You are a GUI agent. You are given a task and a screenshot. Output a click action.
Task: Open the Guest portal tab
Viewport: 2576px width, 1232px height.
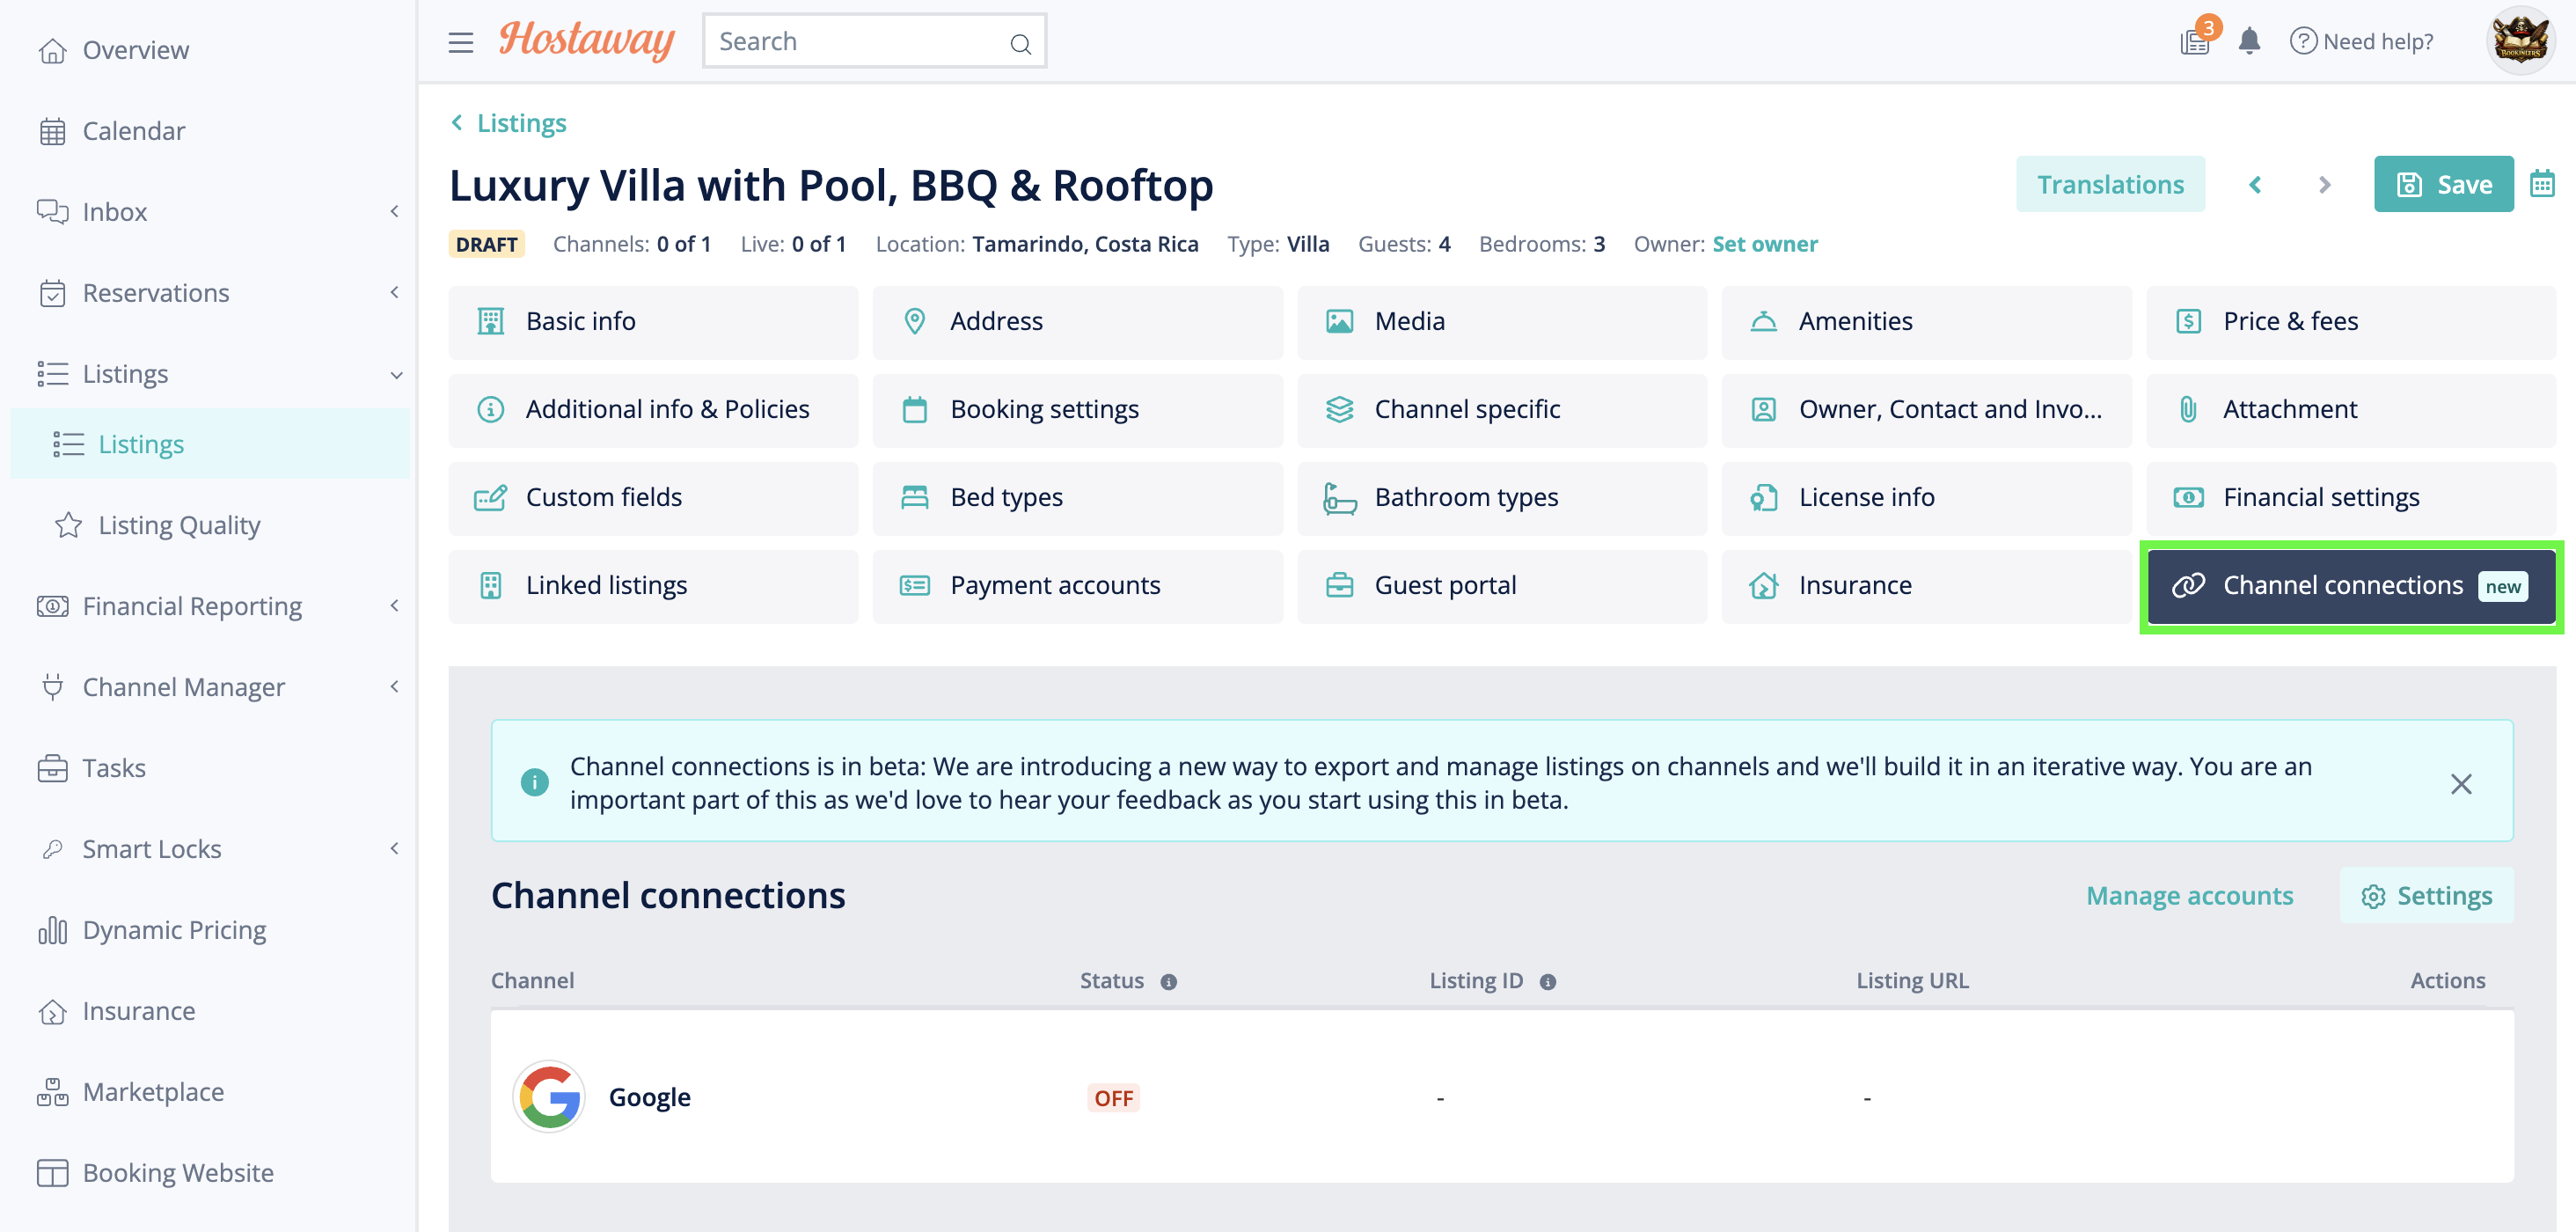tap(1501, 586)
